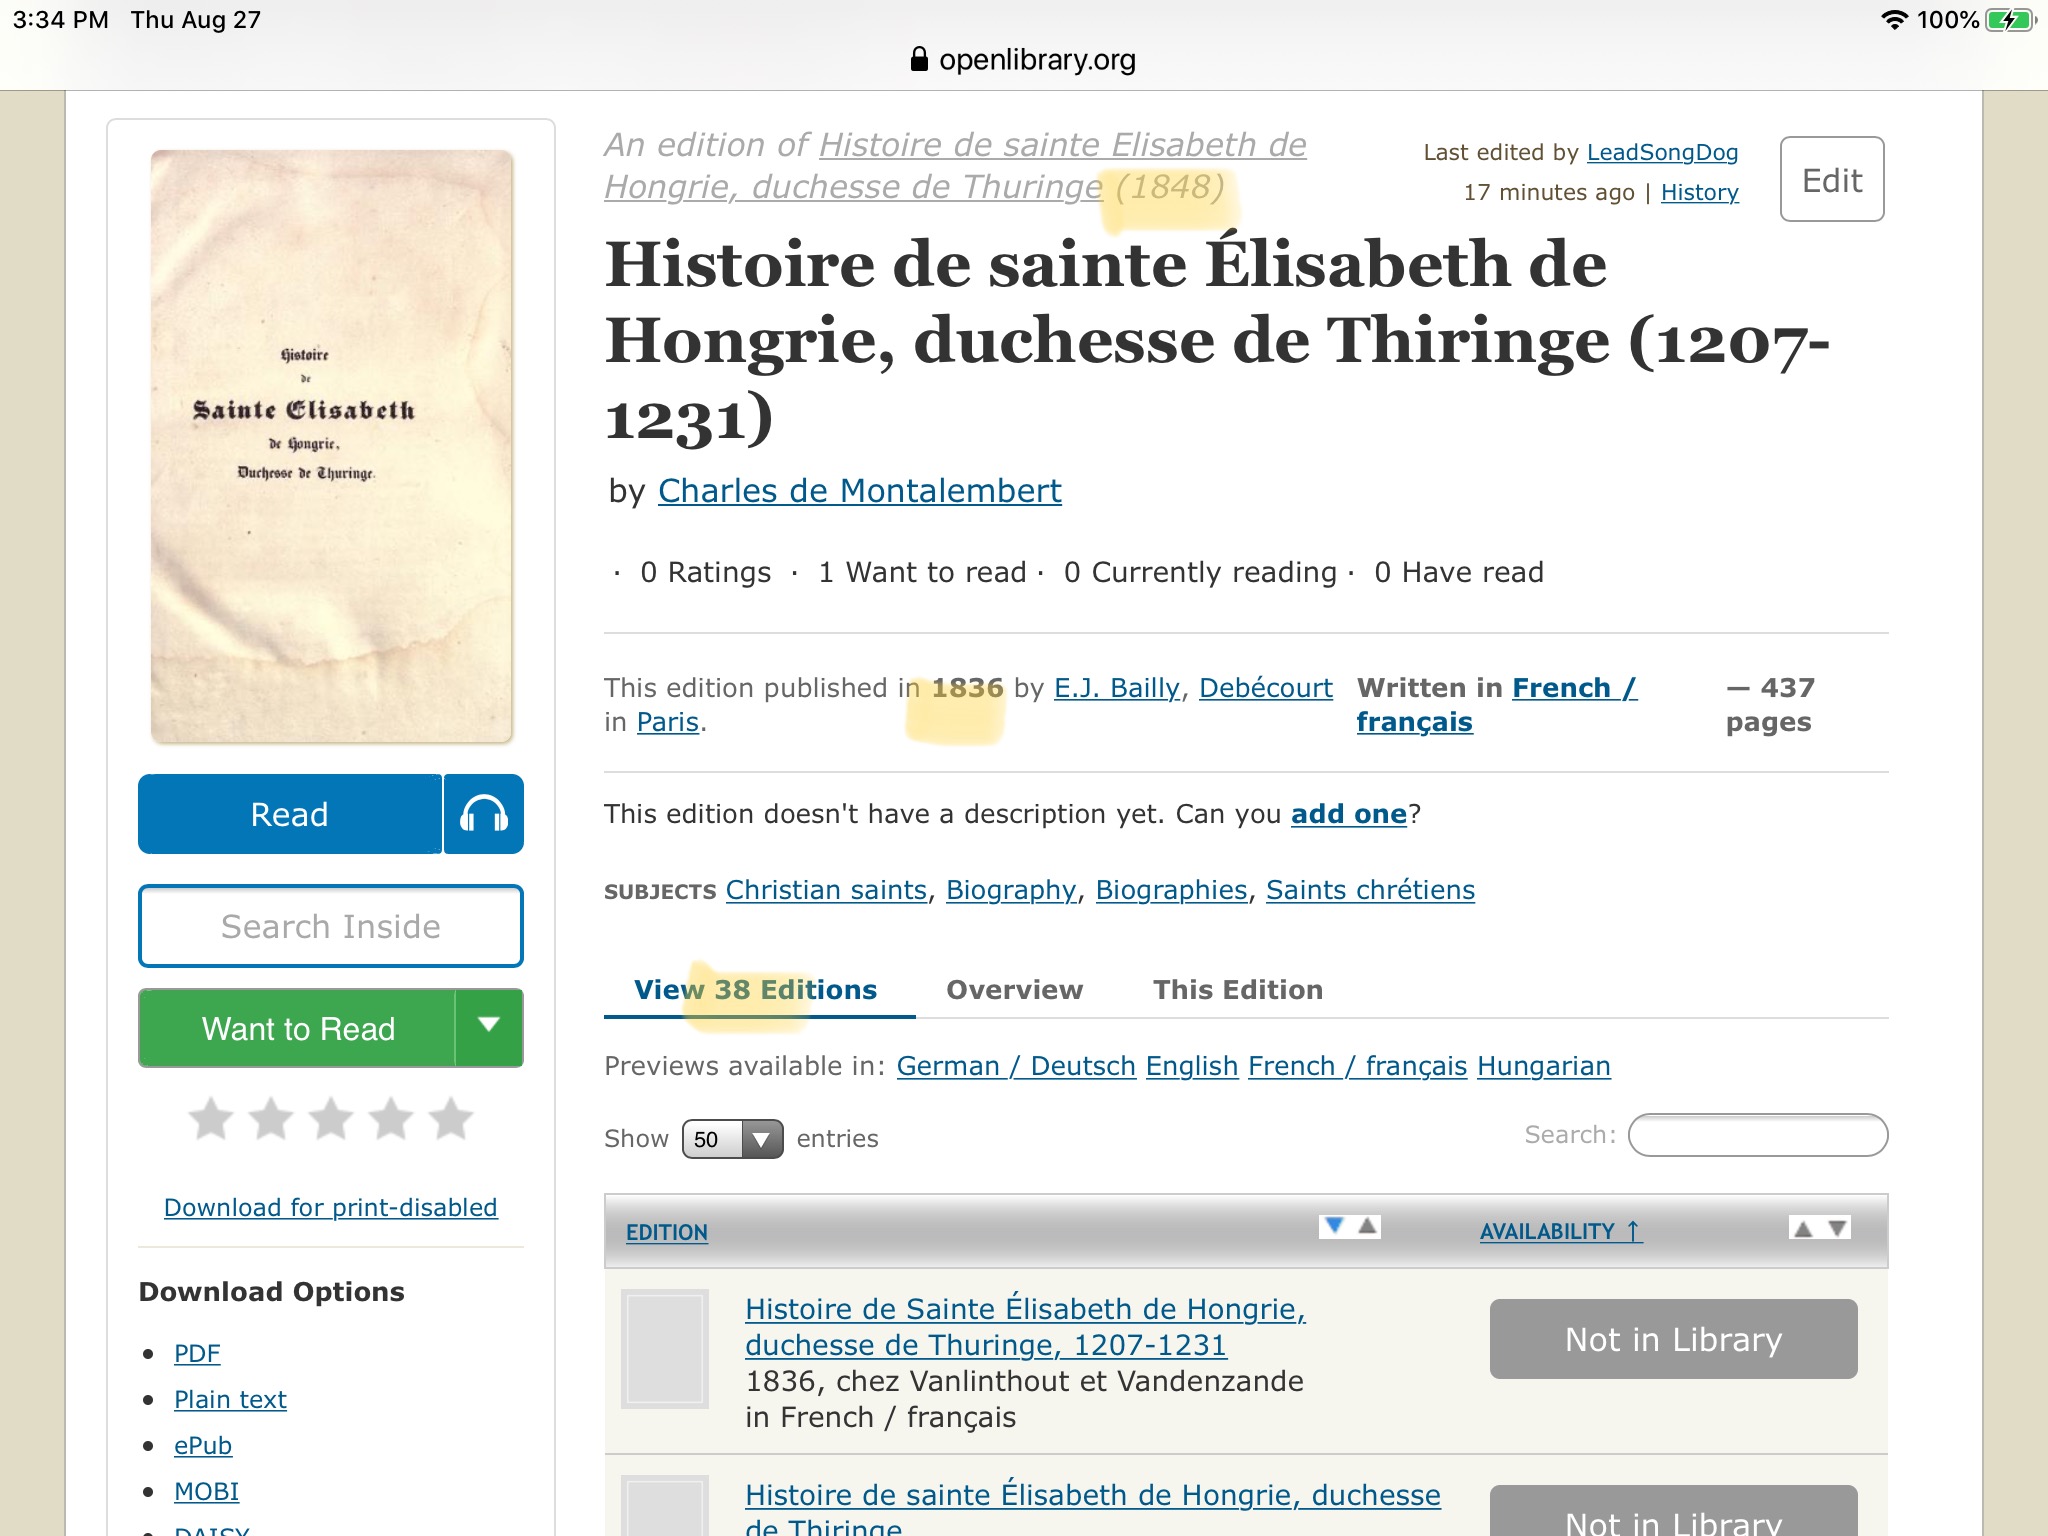The width and height of the screenshot is (2048, 1536).
Task: Switch to the View 38 Editions tab
Action: (x=755, y=990)
